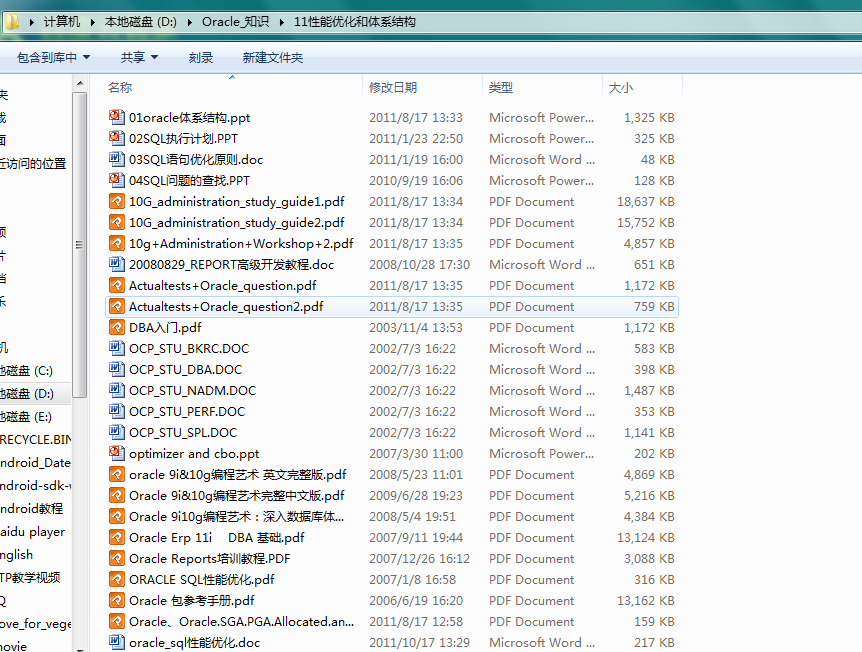Image resolution: width=862 pixels, height=652 pixels.
Task: Click the 13,162 KB size cell
Action: pos(645,600)
